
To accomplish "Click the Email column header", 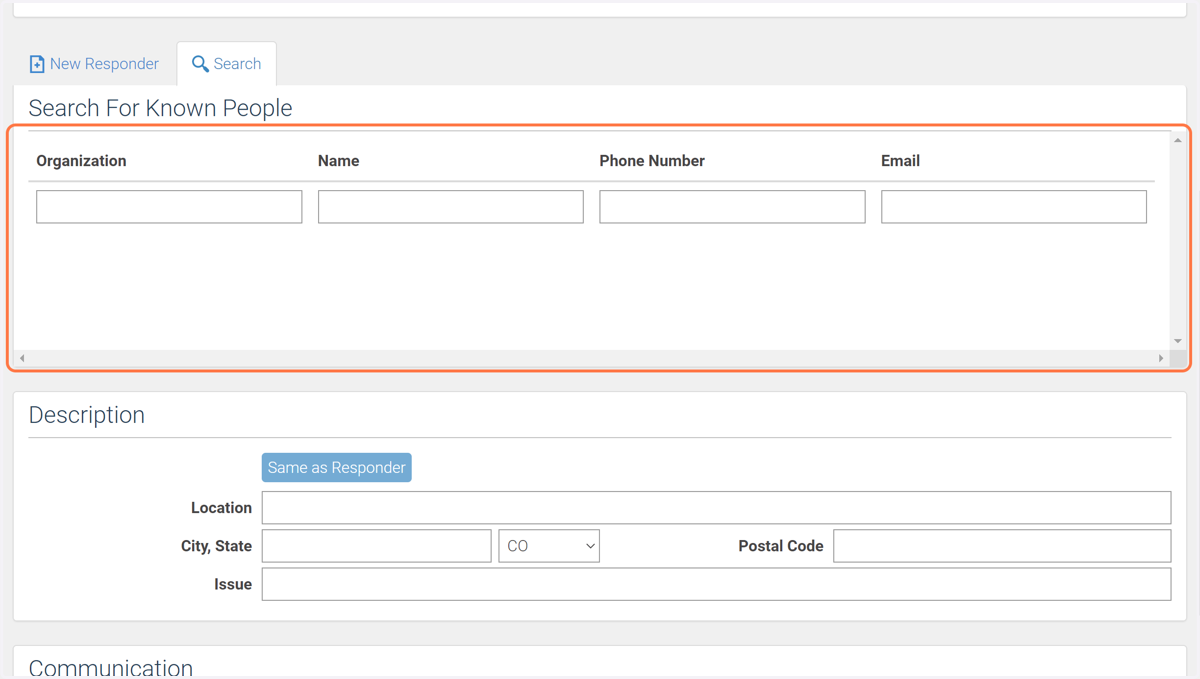I will 900,161.
